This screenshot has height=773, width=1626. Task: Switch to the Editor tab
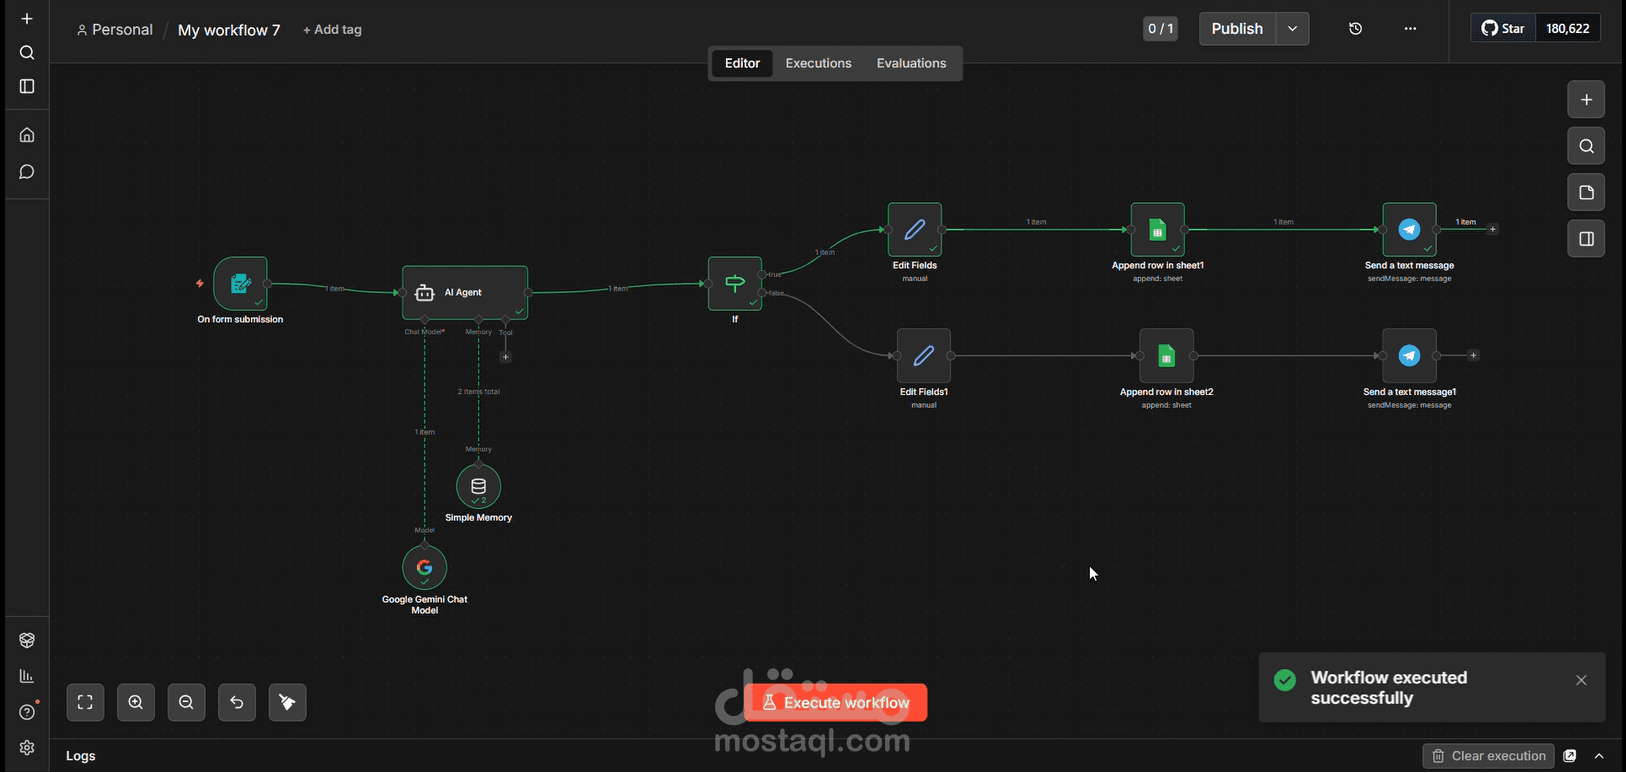[x=742, y=63]
